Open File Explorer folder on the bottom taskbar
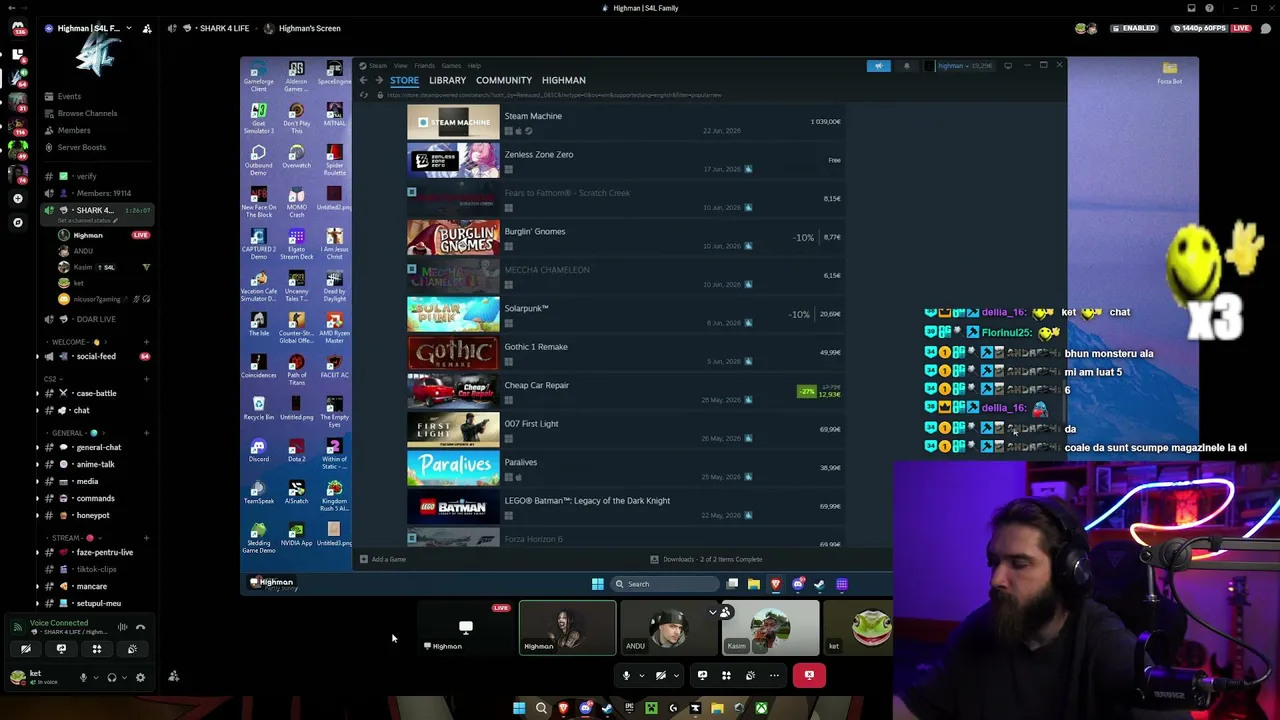The image size is (1280, 720). click(x=717, y=709)
